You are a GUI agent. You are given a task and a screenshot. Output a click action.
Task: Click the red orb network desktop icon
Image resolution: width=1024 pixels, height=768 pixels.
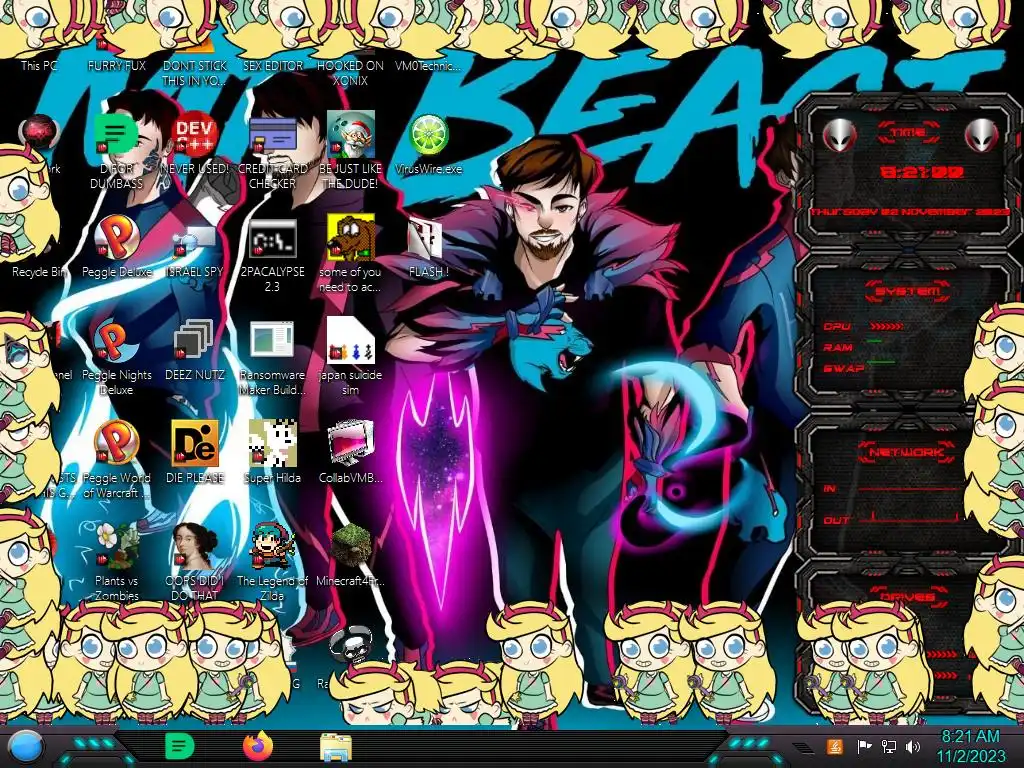pyautogui.click(x=39, y=133)
